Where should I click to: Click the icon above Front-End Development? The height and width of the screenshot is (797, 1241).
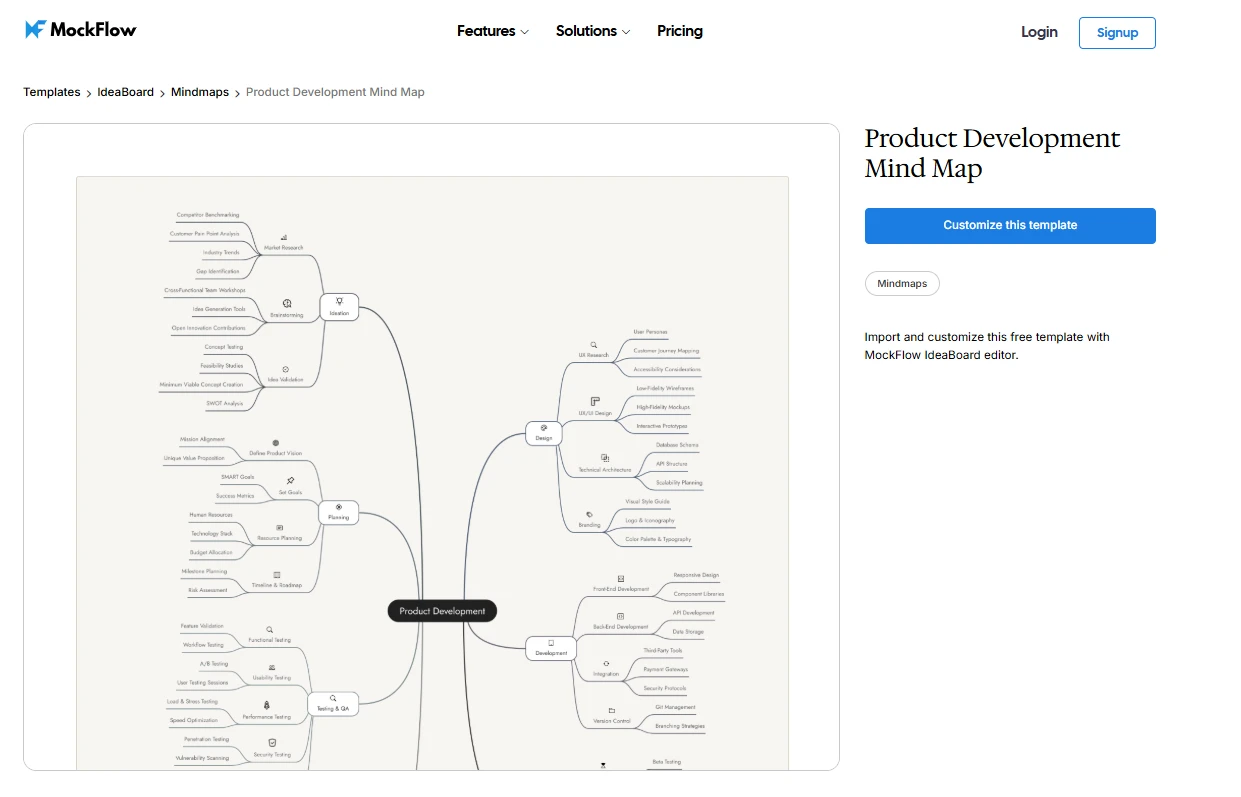(621, 578)
